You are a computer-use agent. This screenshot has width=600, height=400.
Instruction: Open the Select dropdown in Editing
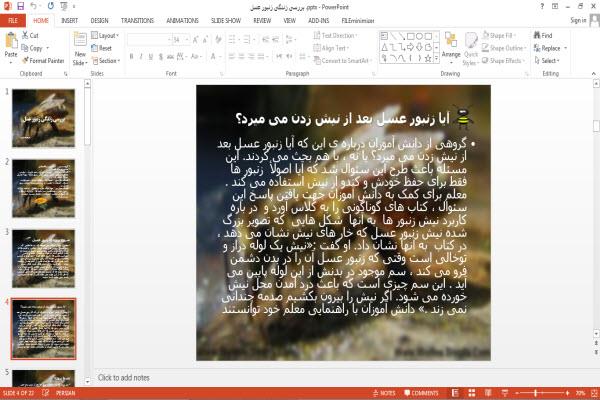tap(547, 60)
